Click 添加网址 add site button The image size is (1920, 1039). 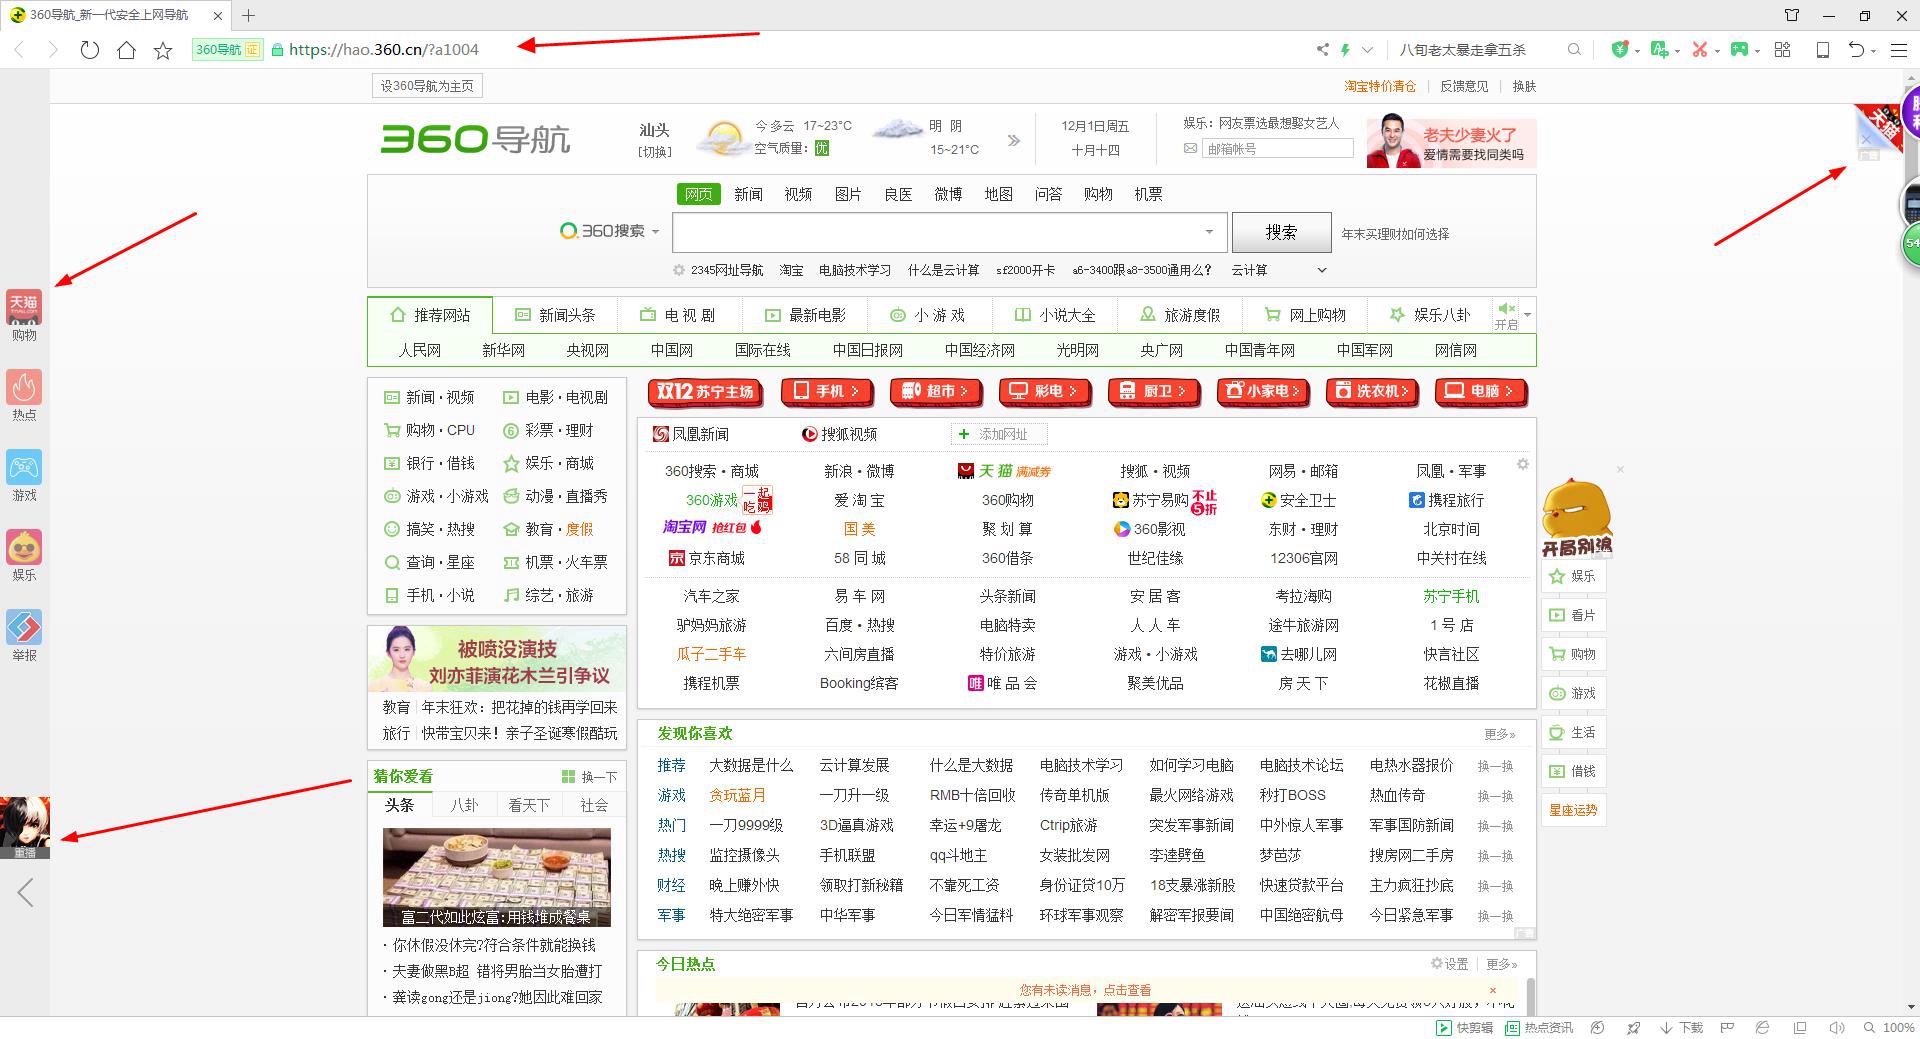click(999, 434)
